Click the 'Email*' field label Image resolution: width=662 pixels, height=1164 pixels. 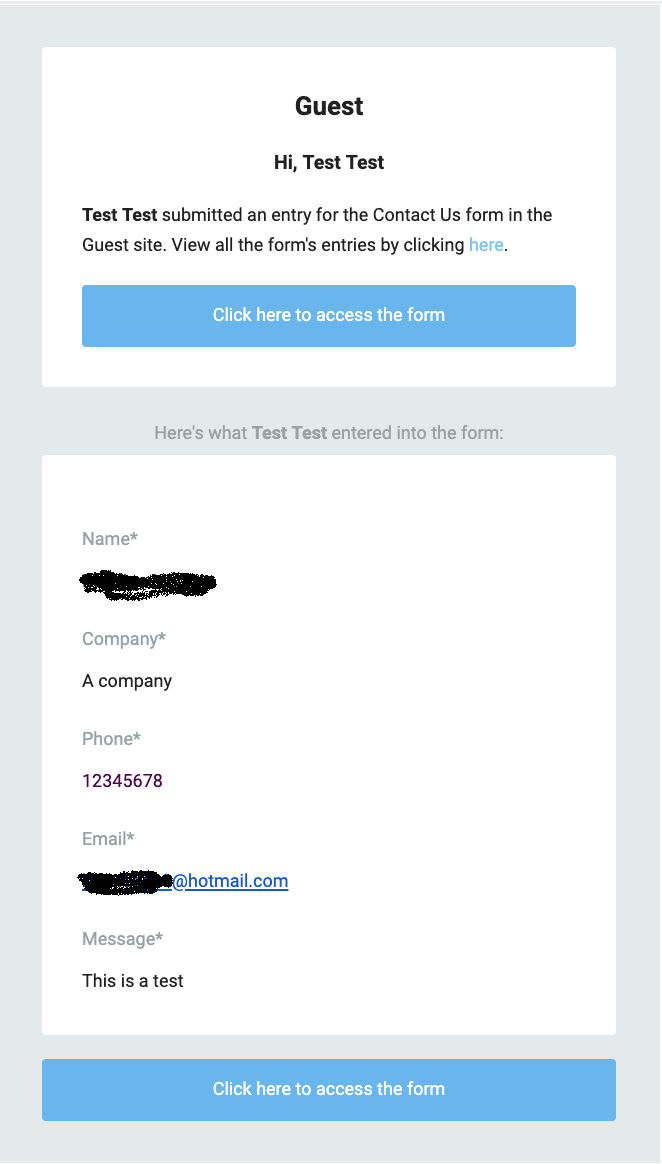pyautogui.click(x=108, y=839)
